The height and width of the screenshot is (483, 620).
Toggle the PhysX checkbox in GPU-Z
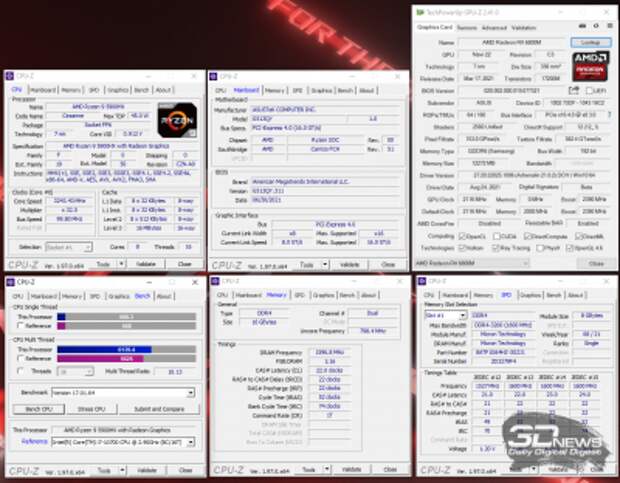coord(540,248)
